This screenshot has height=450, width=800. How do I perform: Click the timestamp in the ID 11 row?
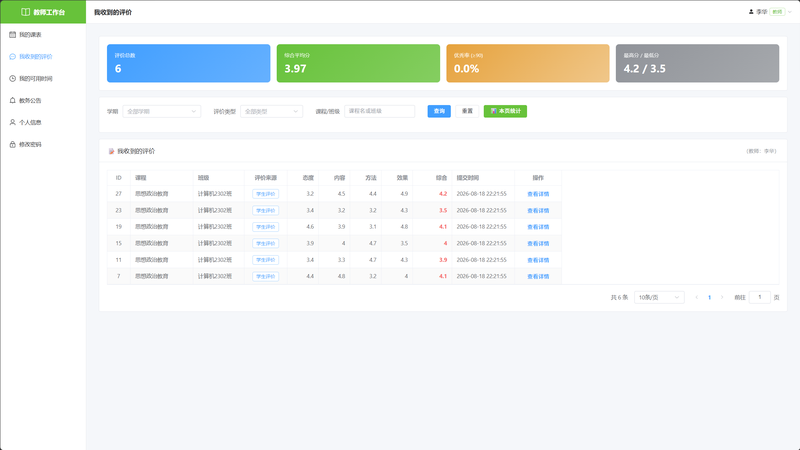pos(481,260)
